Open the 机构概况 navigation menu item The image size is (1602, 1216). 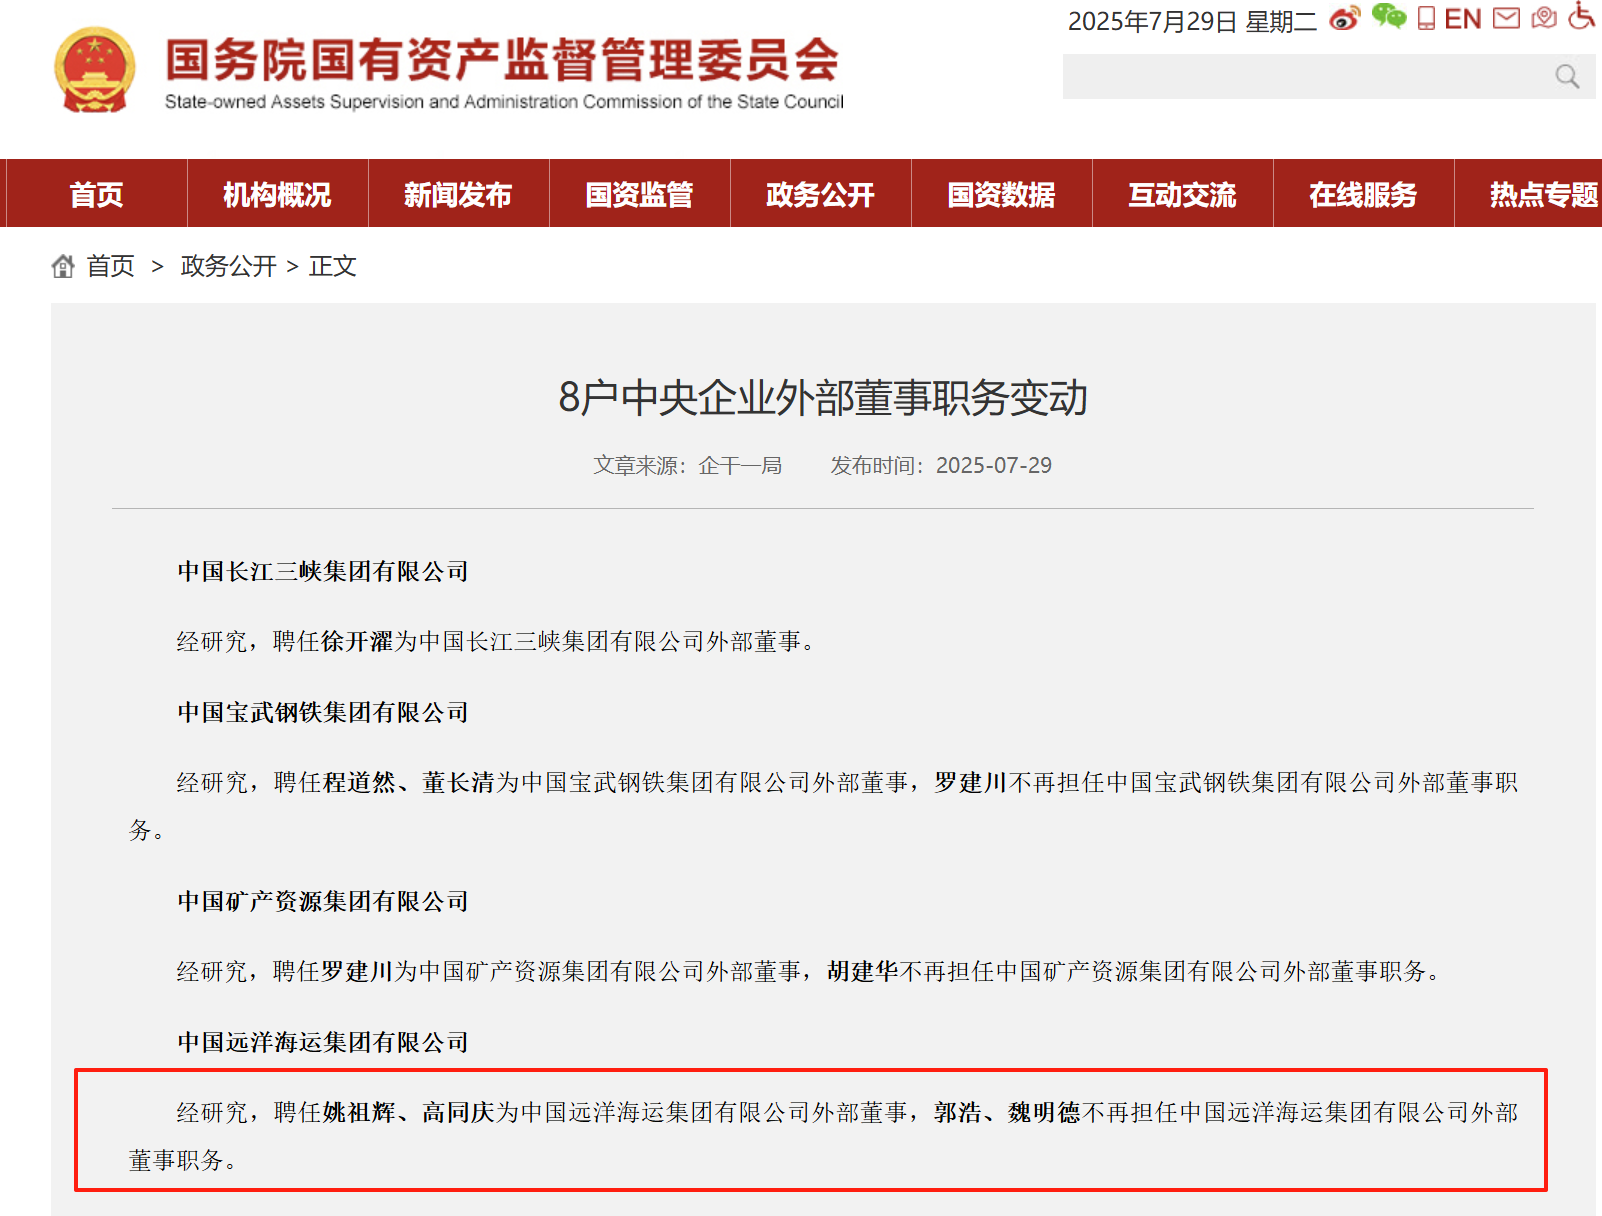(277, 194)
